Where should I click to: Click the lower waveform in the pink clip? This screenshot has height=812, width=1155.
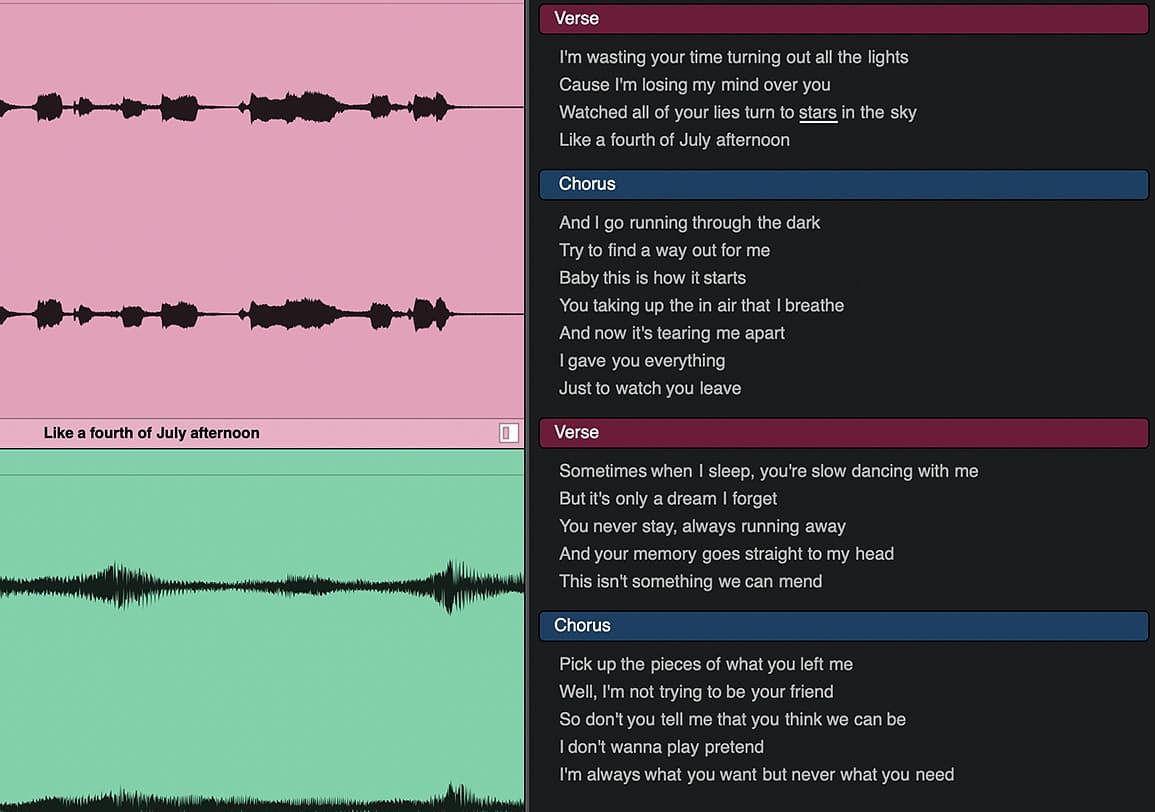(x=261, y=314)
